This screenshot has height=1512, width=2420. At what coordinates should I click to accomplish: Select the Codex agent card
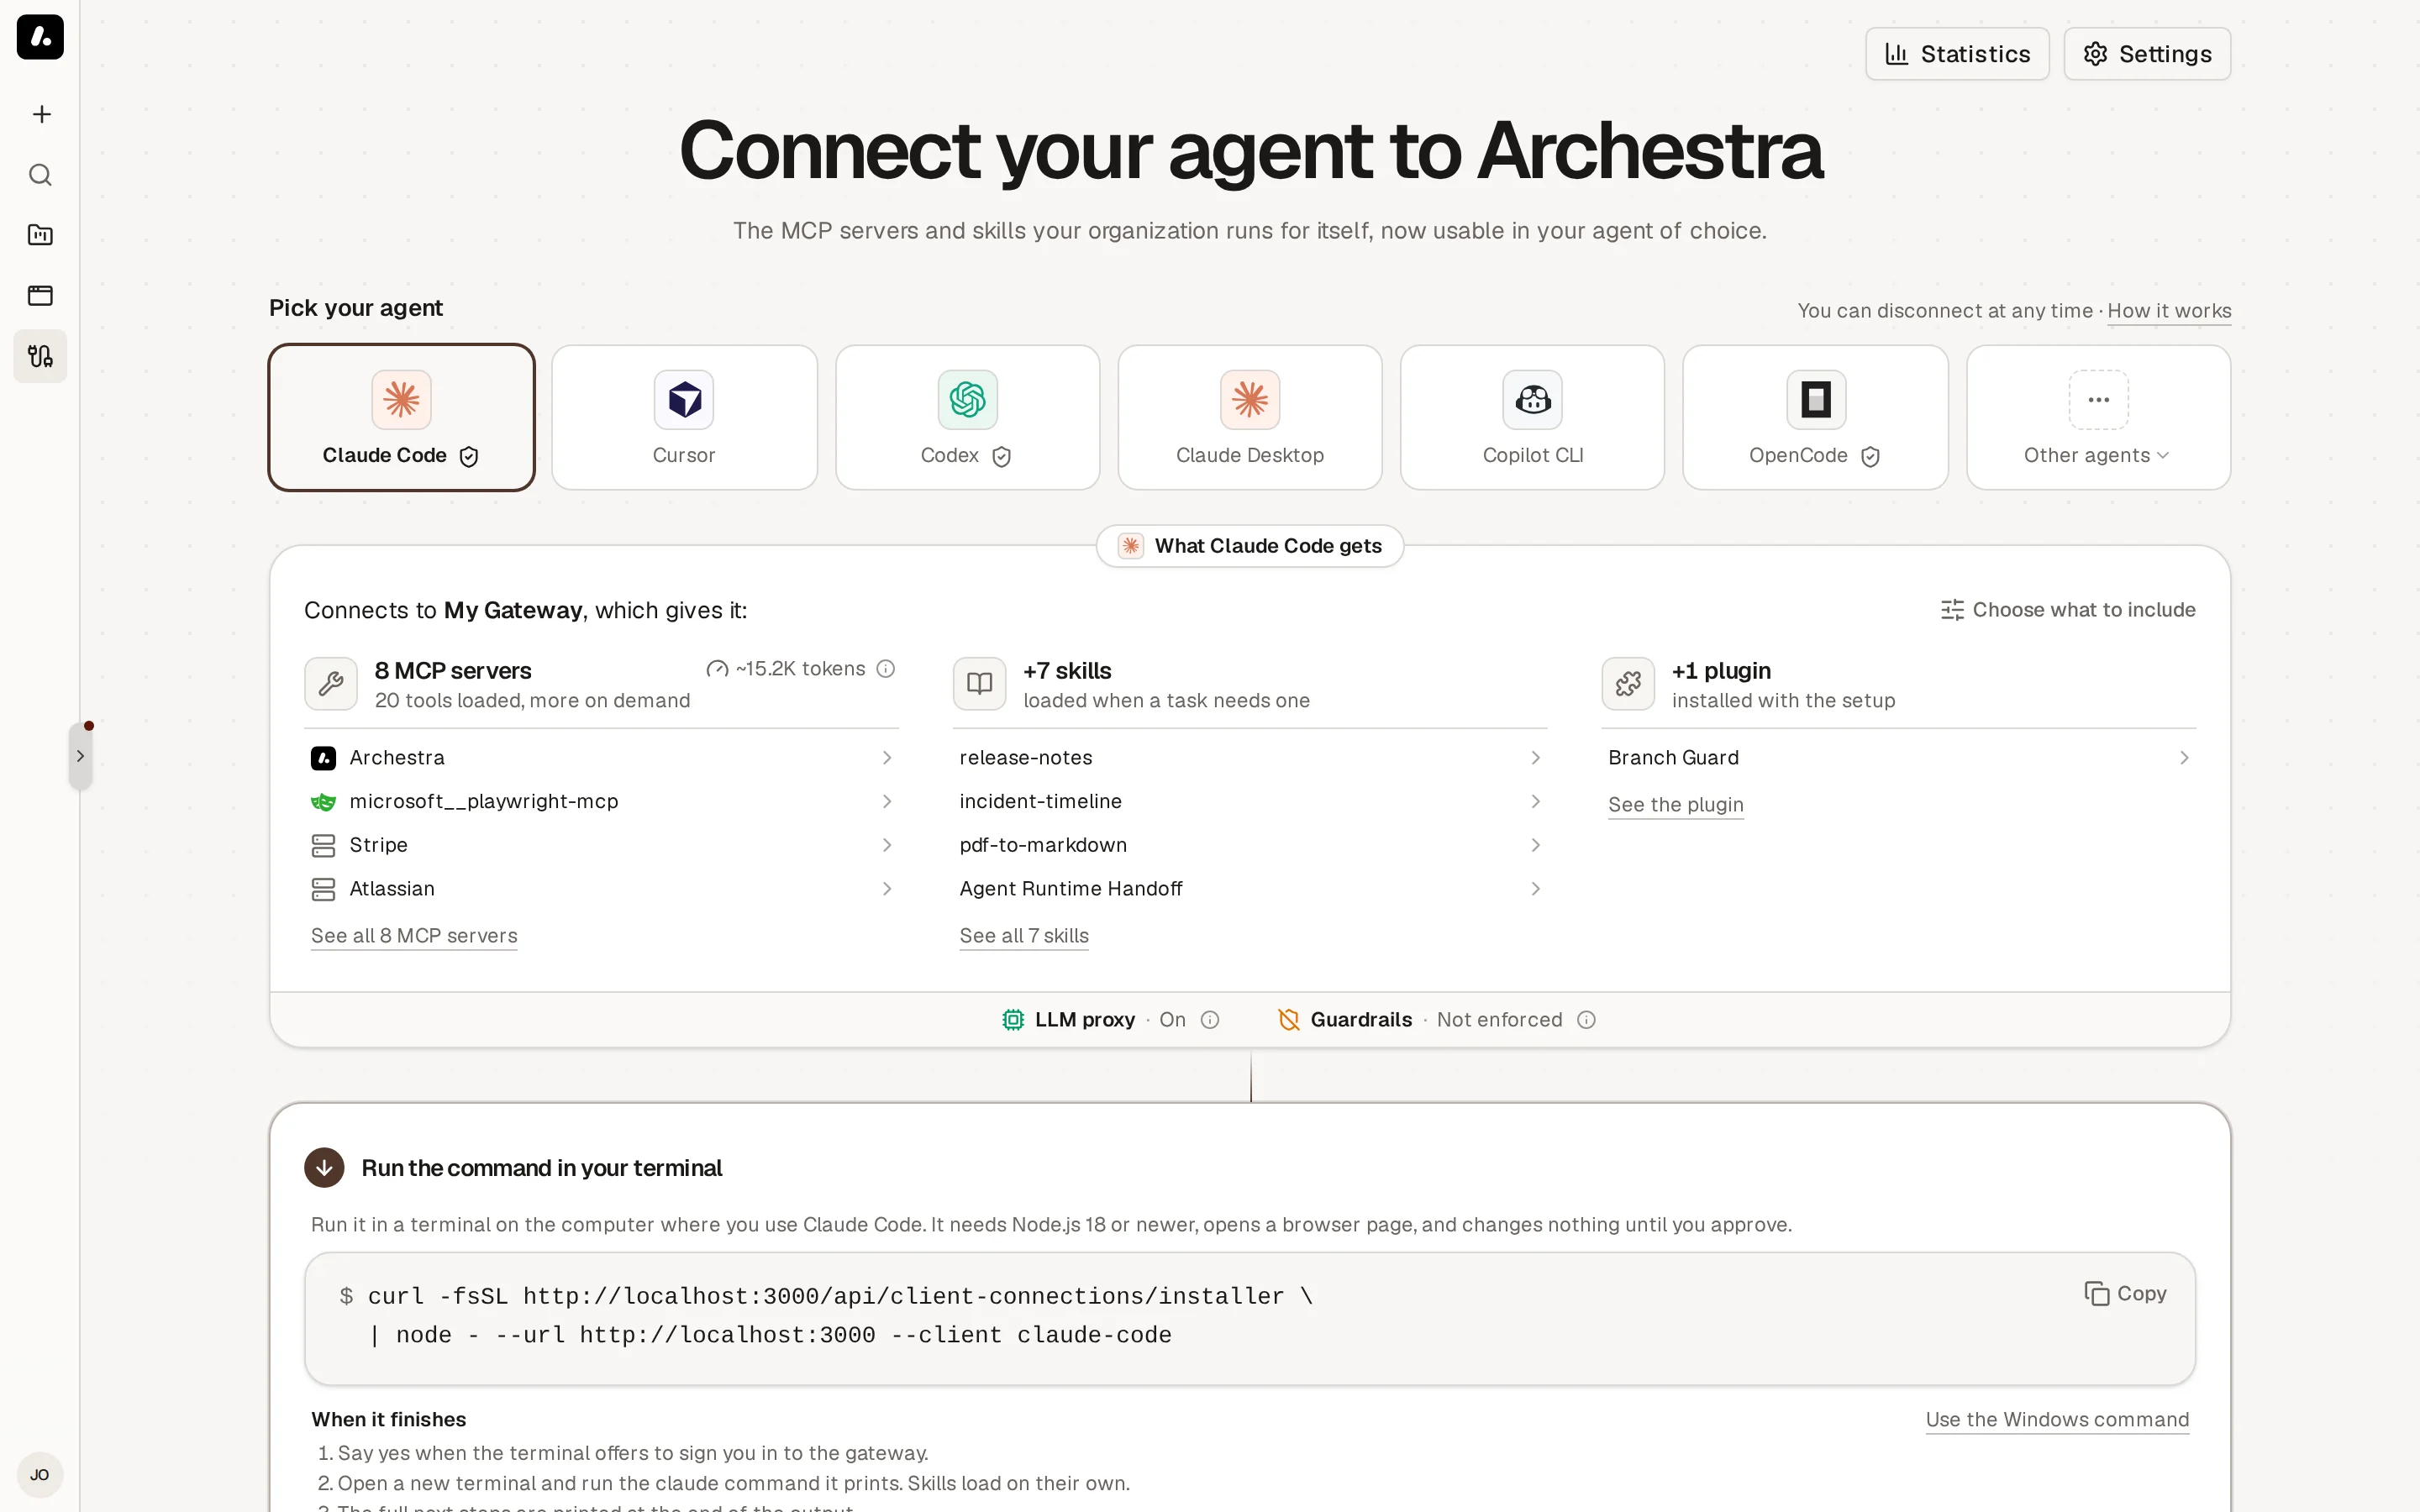[x=967, y=417]
